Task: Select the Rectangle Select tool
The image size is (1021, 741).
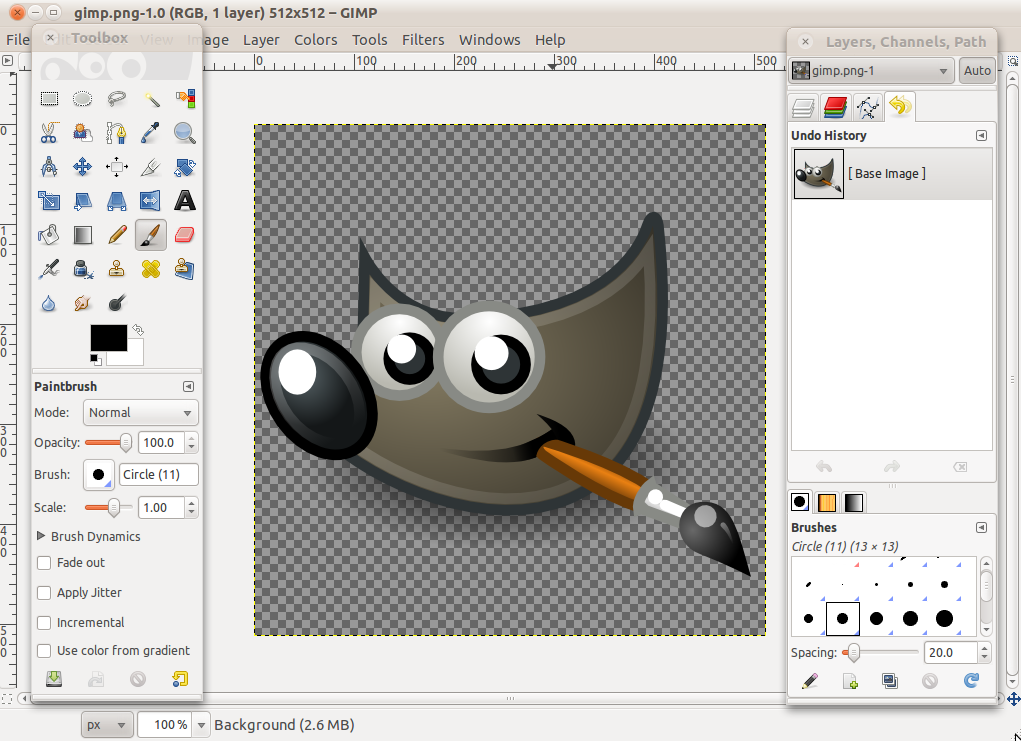Action: tap(49, 98)
